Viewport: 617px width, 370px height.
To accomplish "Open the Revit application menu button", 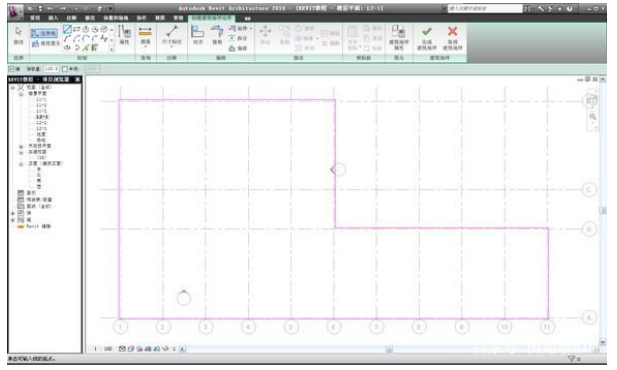I will pyautogui.click(x=16, y=11).
